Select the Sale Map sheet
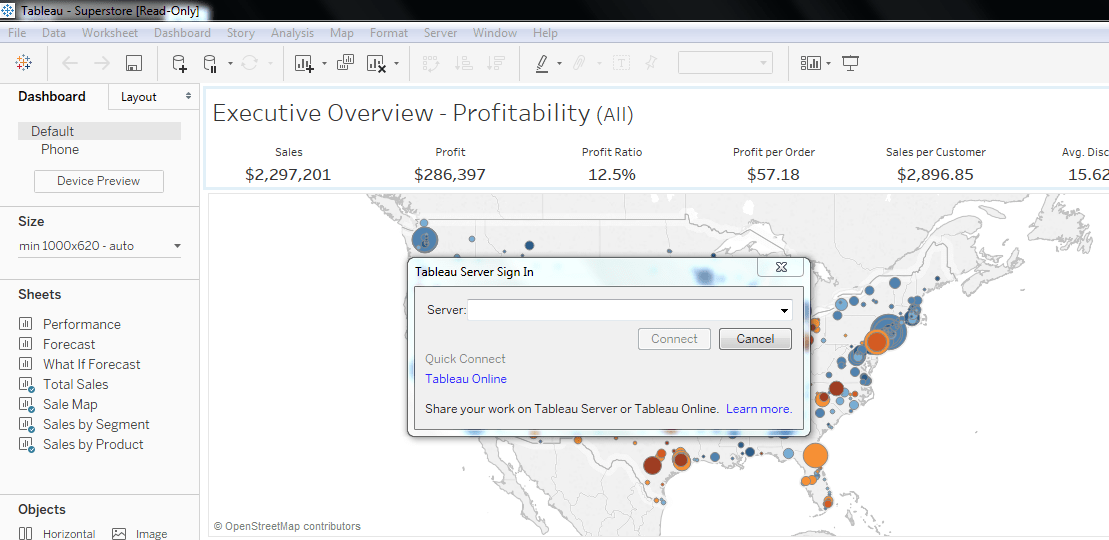This screenshot has height=540, width=1109. point(70,405)
